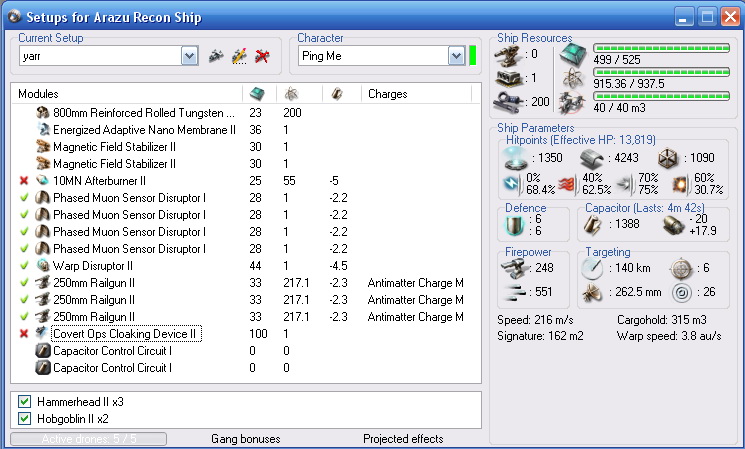Click the drone bay usage bar 40 / 40 m3

[x=661, y=96]
